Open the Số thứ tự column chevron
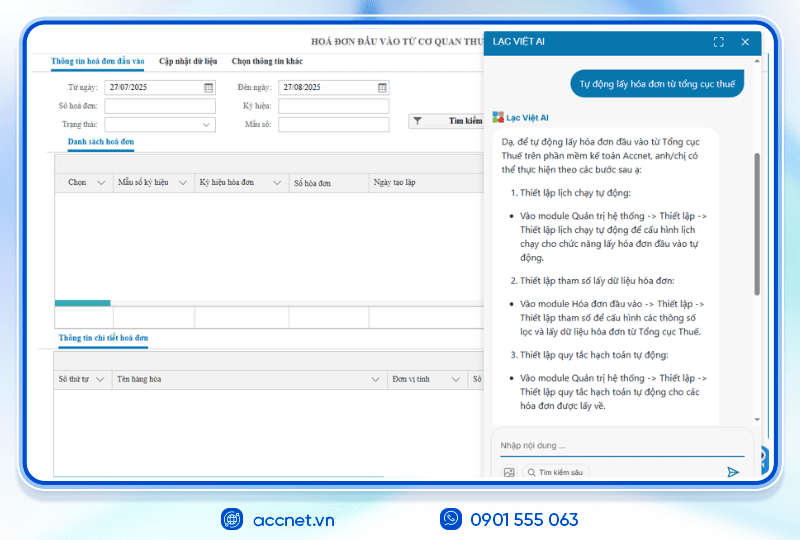Viewport: 800px width, 540px height. click(x=100, y=379)
